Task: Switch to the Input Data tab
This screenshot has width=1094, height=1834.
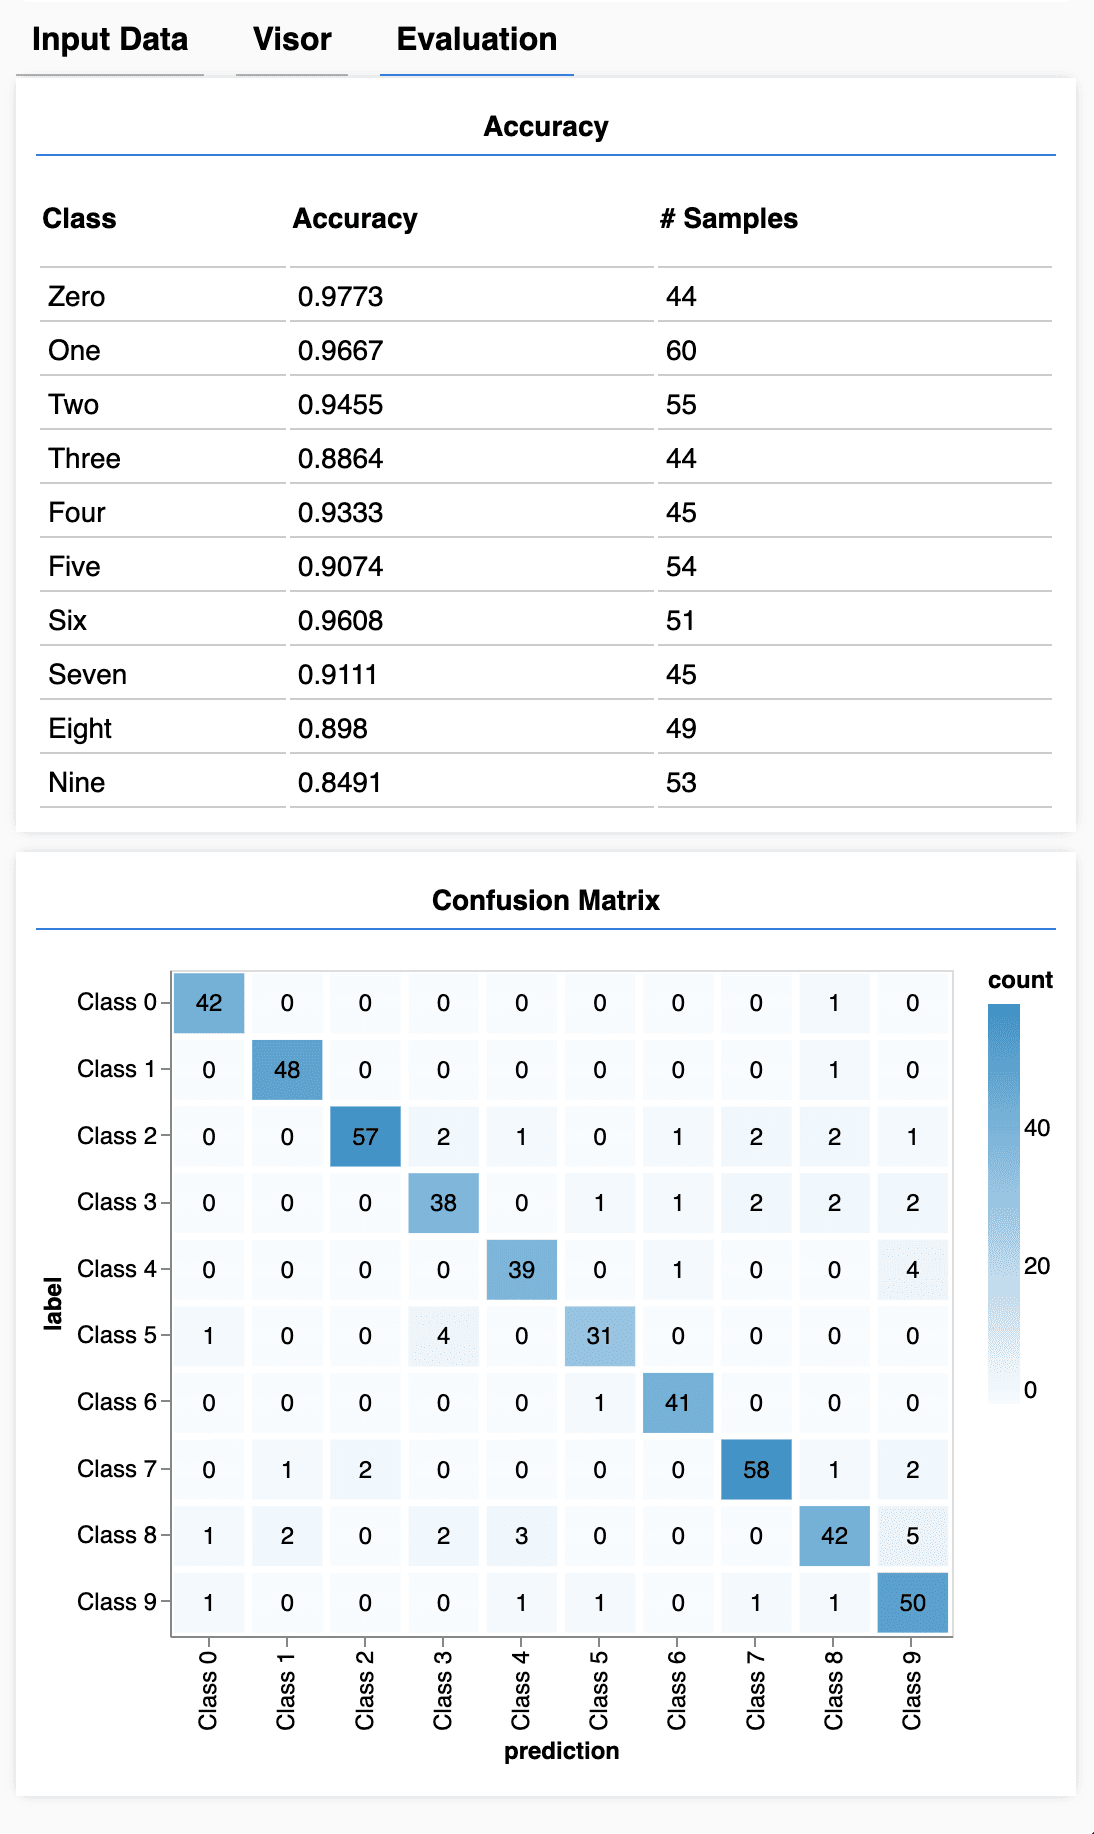Action: coord(110,40)
